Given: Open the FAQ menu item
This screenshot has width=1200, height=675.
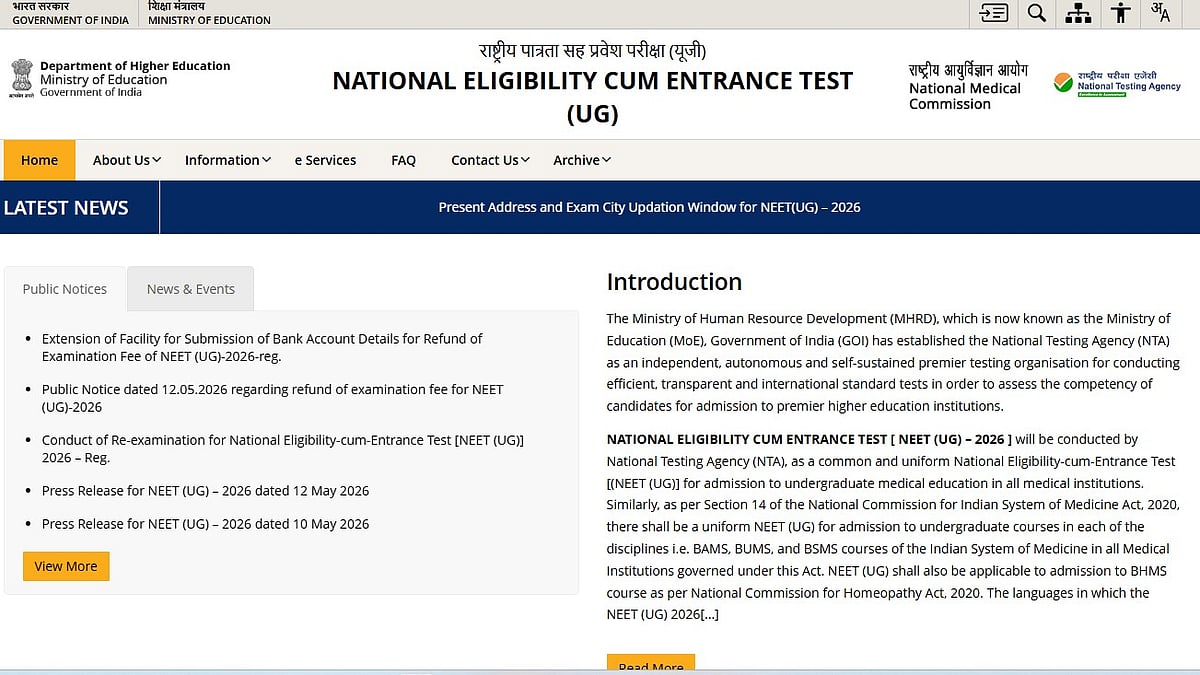Looking at the screenshot, I should point(403,160).
